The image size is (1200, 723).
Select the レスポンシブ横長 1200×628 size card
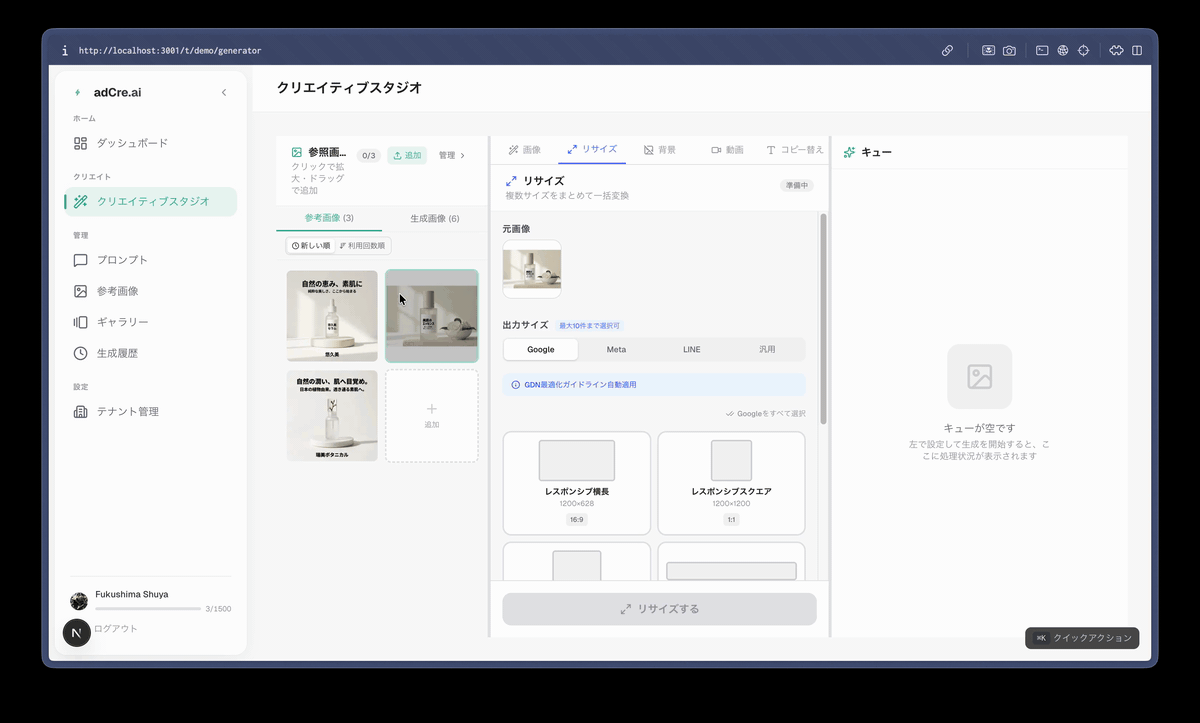click(576, 483)
